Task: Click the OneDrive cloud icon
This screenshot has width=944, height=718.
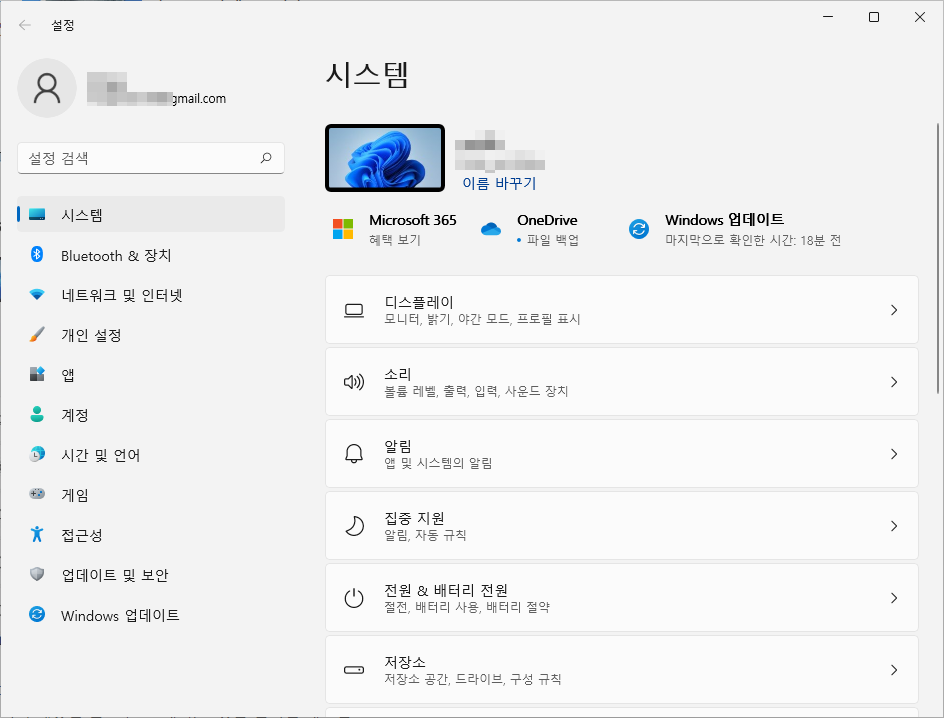Action: pos(491,229)
